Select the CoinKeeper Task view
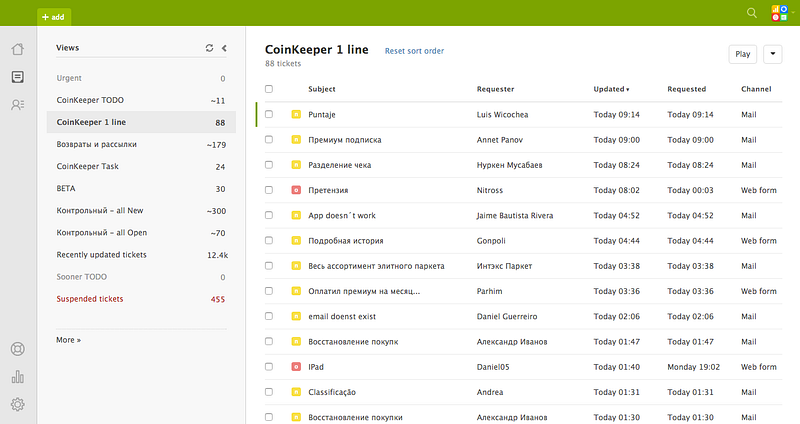Viewport: 800px width, 424px height. point(141,166)
